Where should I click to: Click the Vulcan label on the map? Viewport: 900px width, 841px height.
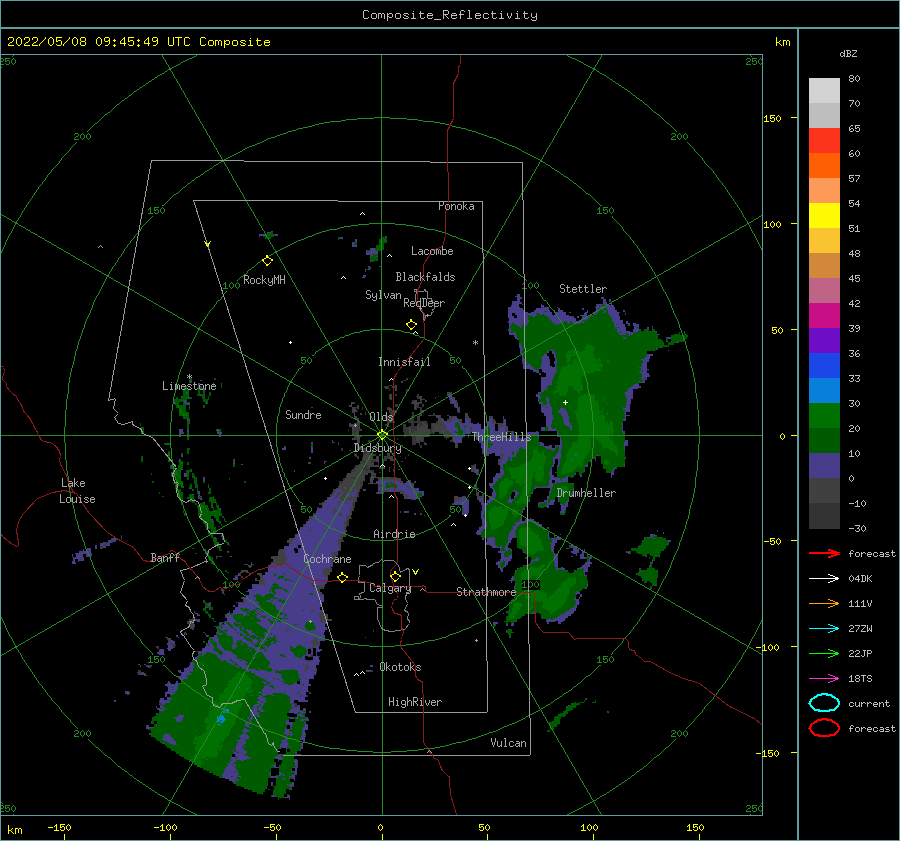(509, 743)
